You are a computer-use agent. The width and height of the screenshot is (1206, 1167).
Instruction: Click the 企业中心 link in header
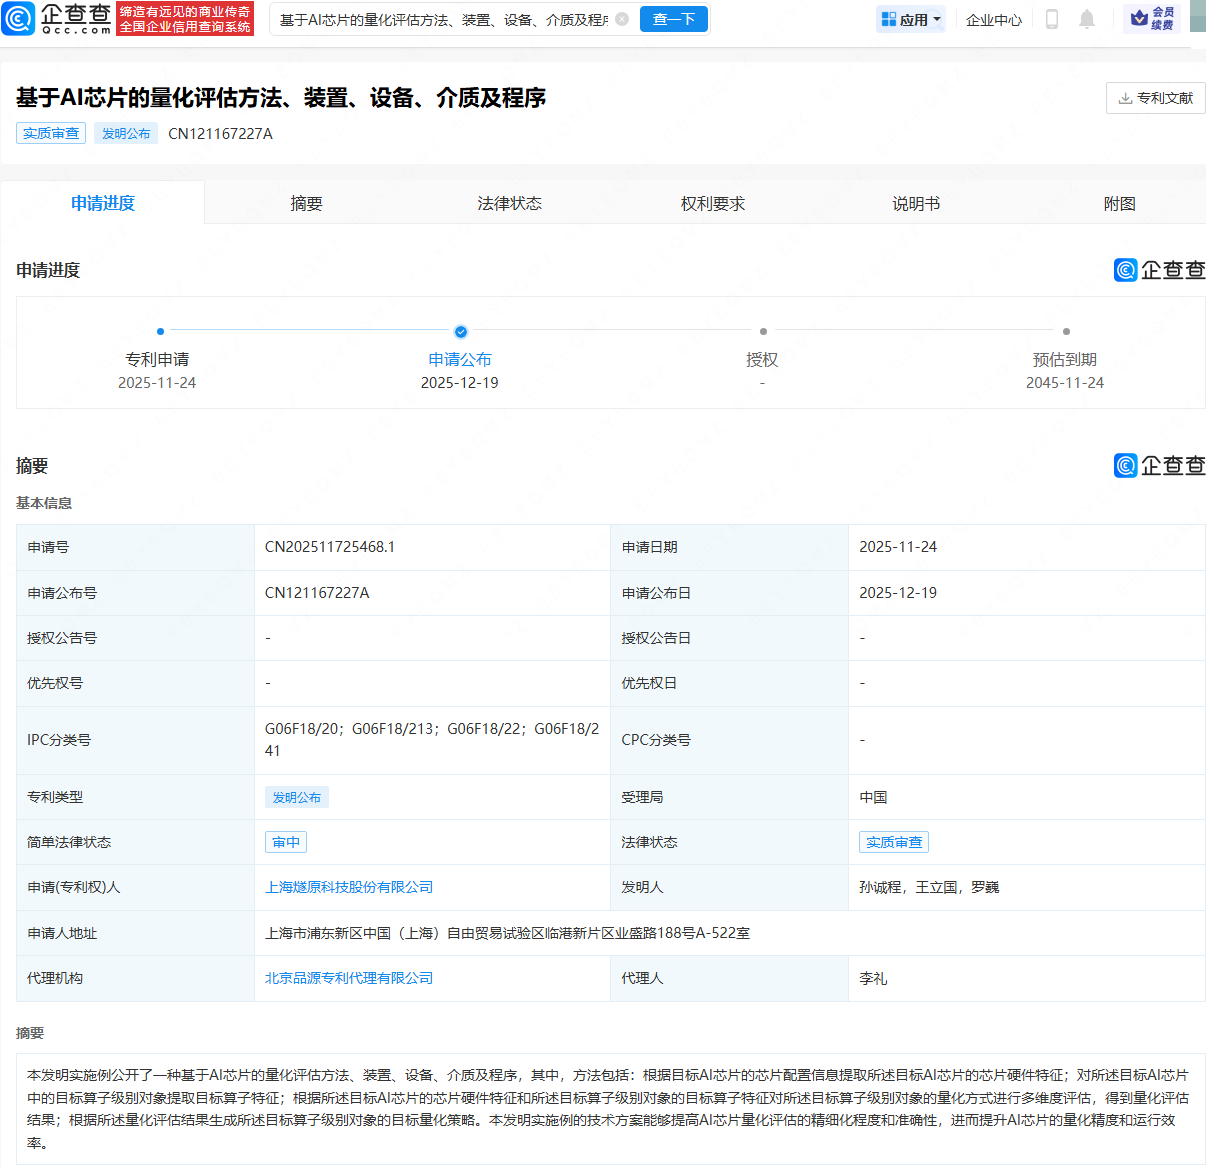993,19
